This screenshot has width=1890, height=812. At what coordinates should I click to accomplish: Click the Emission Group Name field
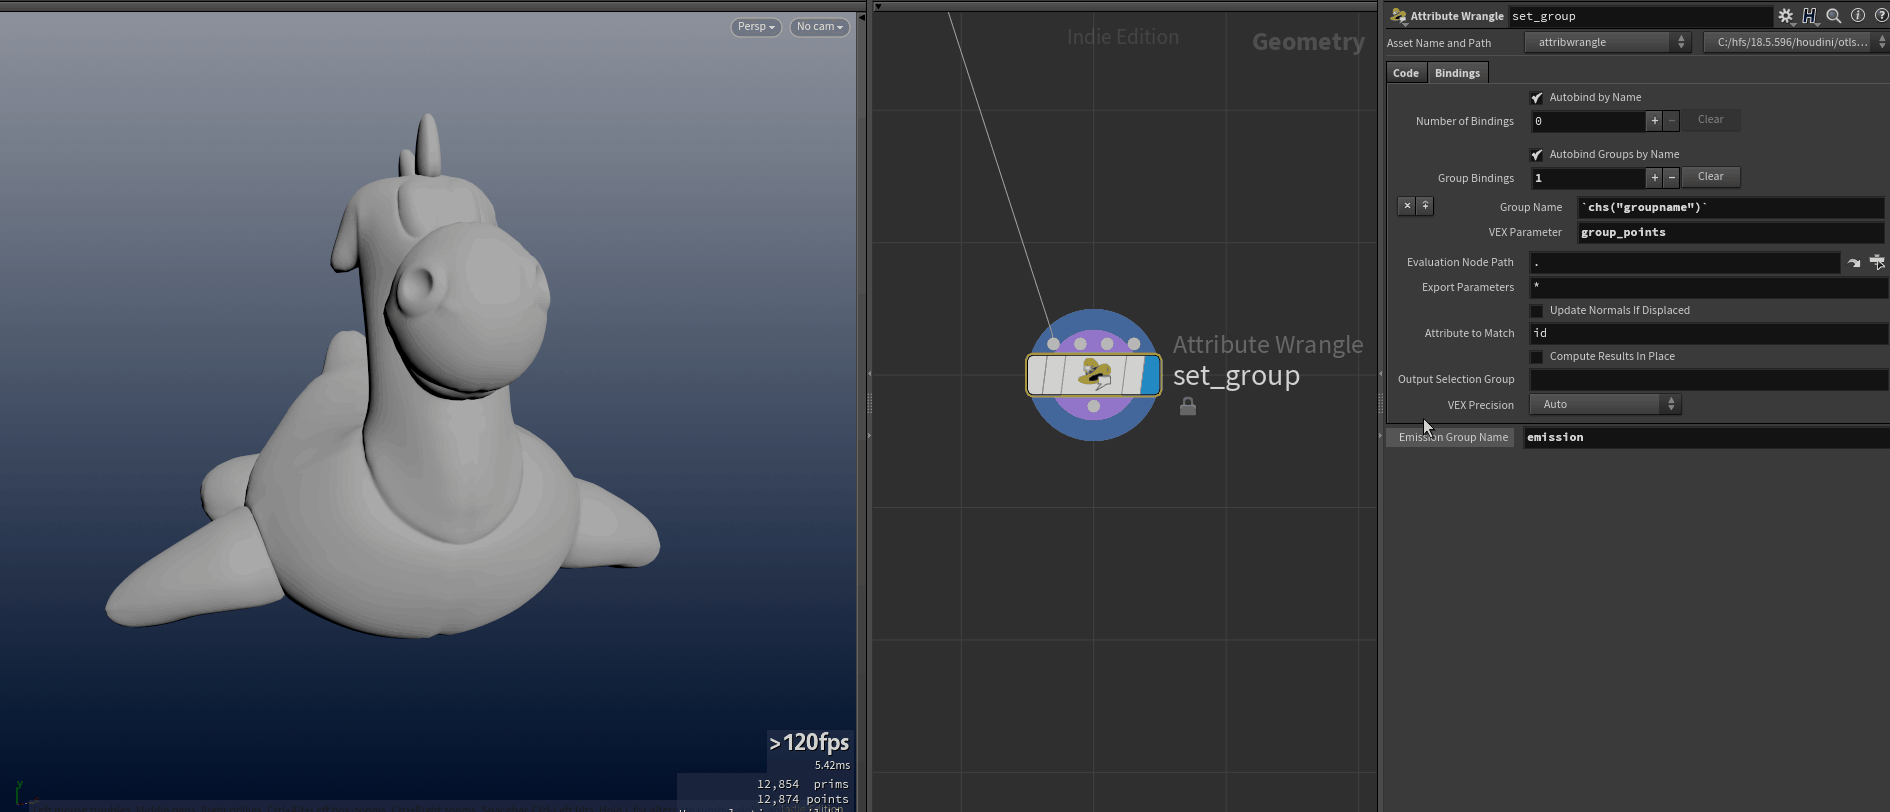coord(1705,437)
